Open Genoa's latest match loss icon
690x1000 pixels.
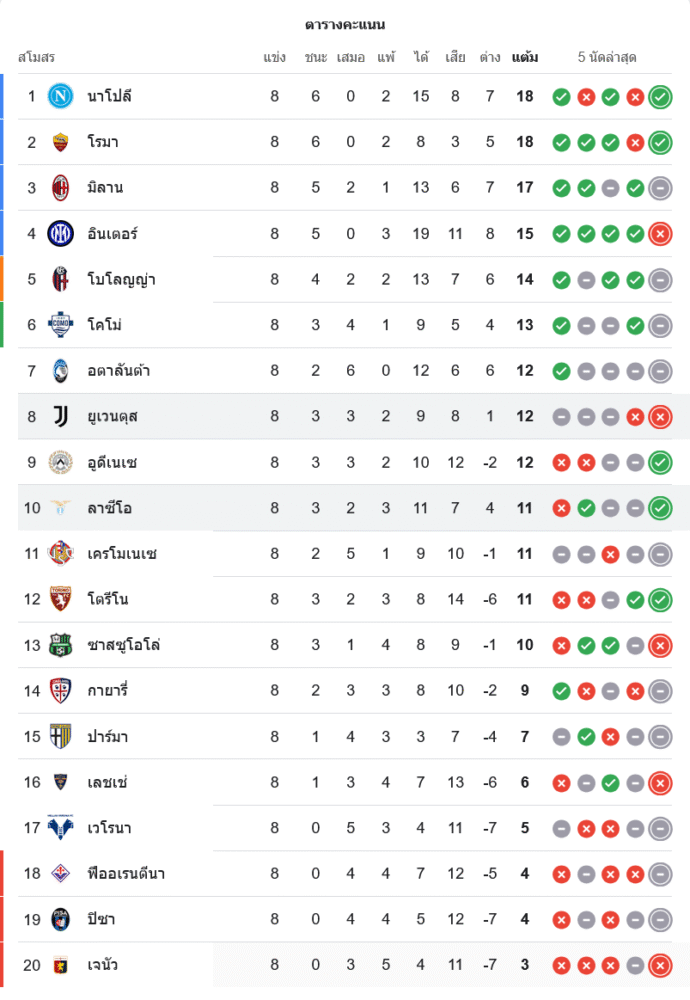pos(659,965)
